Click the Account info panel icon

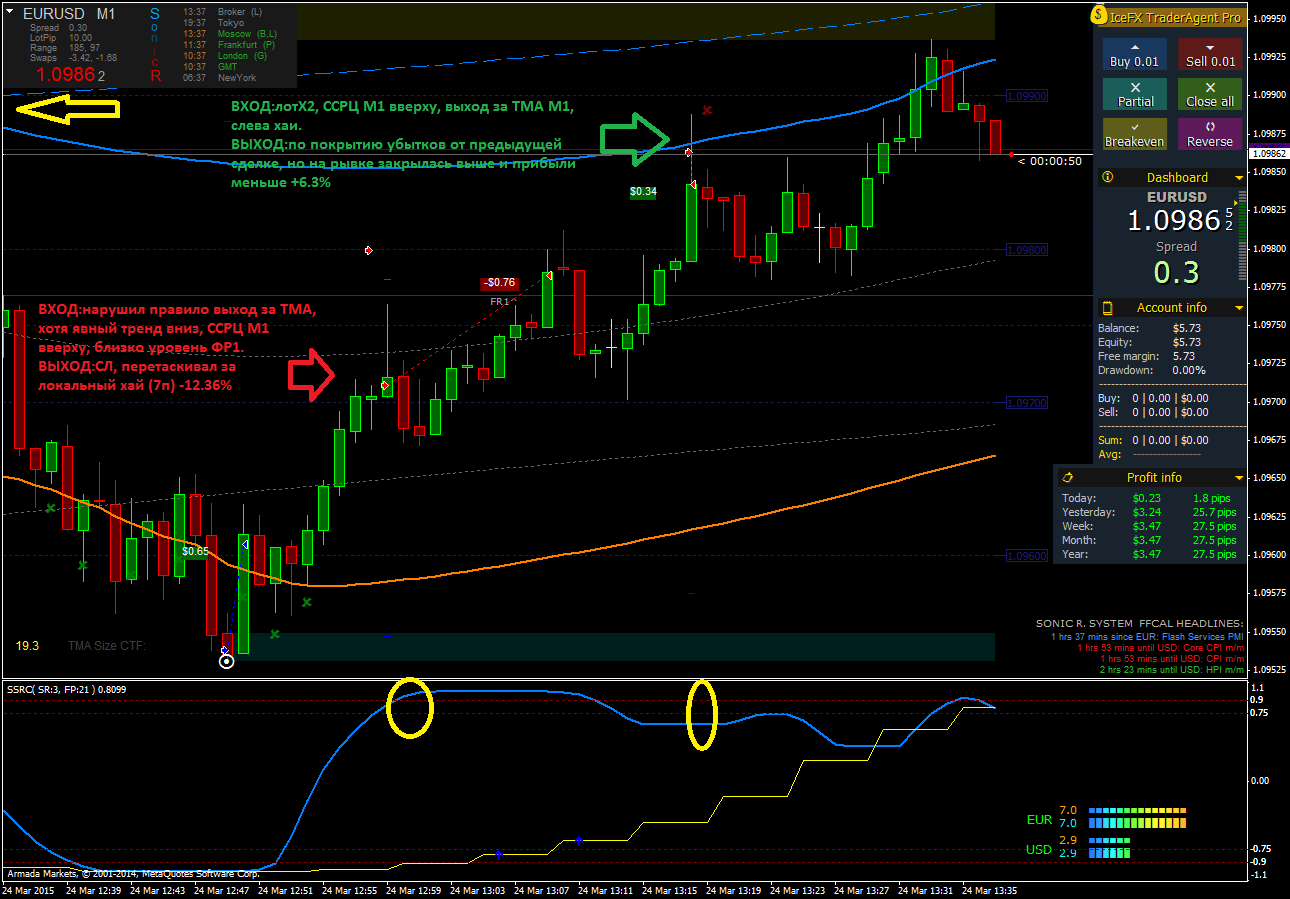point(1108,307)
